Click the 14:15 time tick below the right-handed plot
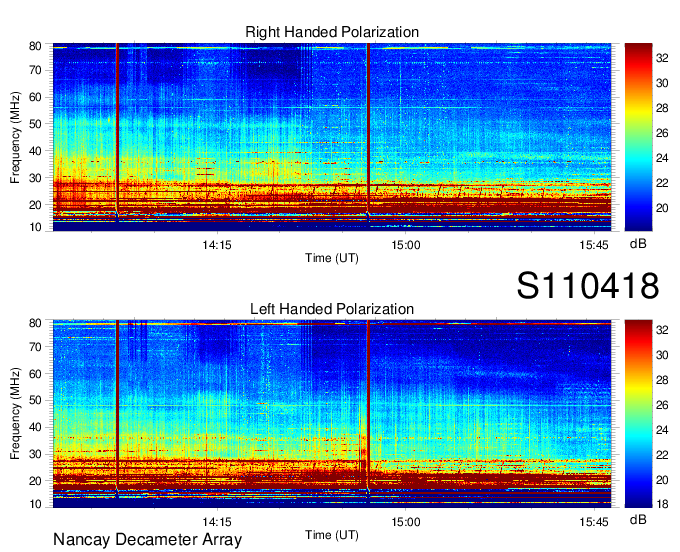The width and height of the screenshot is (680, 552). click(x=217, y=245)
